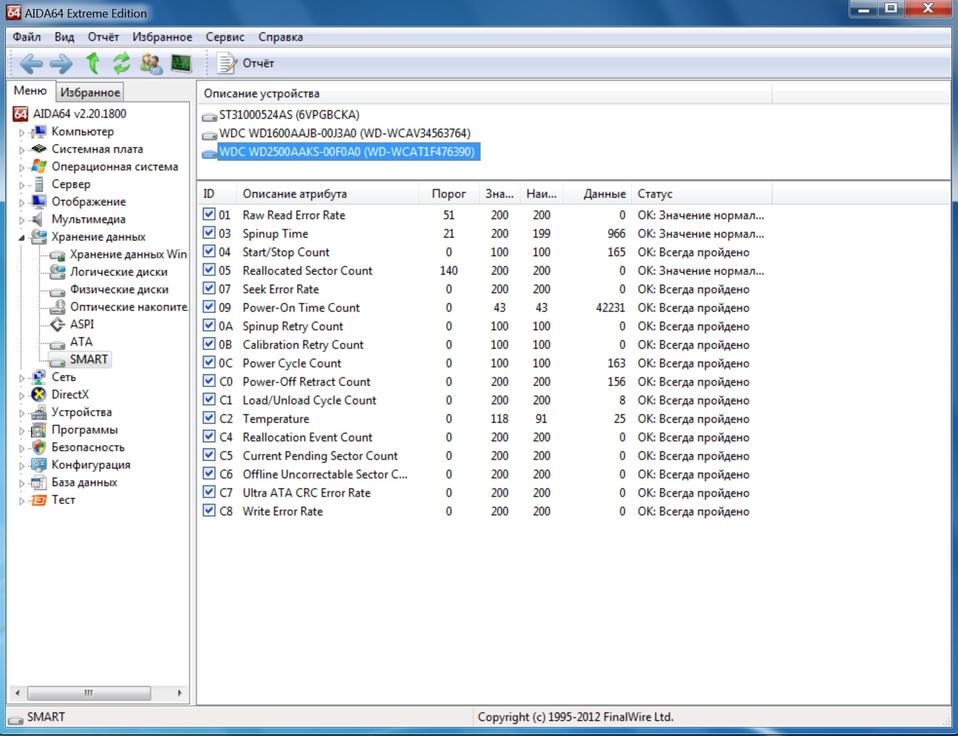Sort by Порог column header

click(x=448, y=194)
